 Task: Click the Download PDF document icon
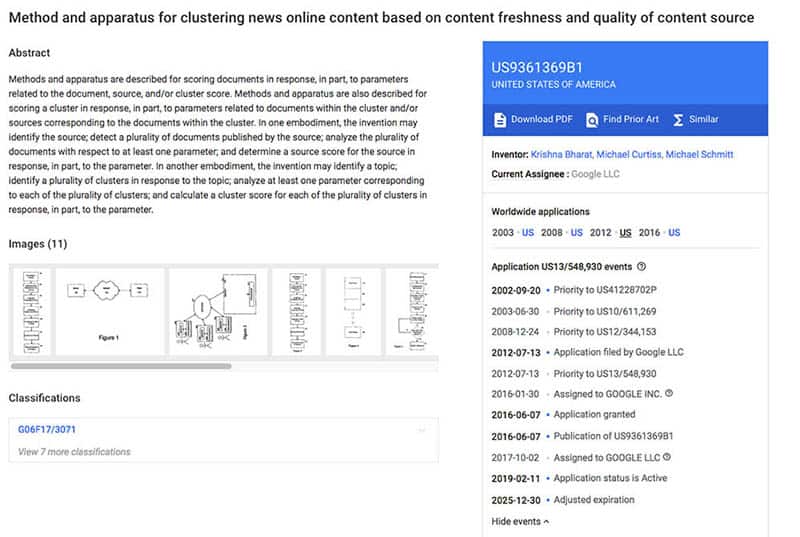click(x=499, y=120)
